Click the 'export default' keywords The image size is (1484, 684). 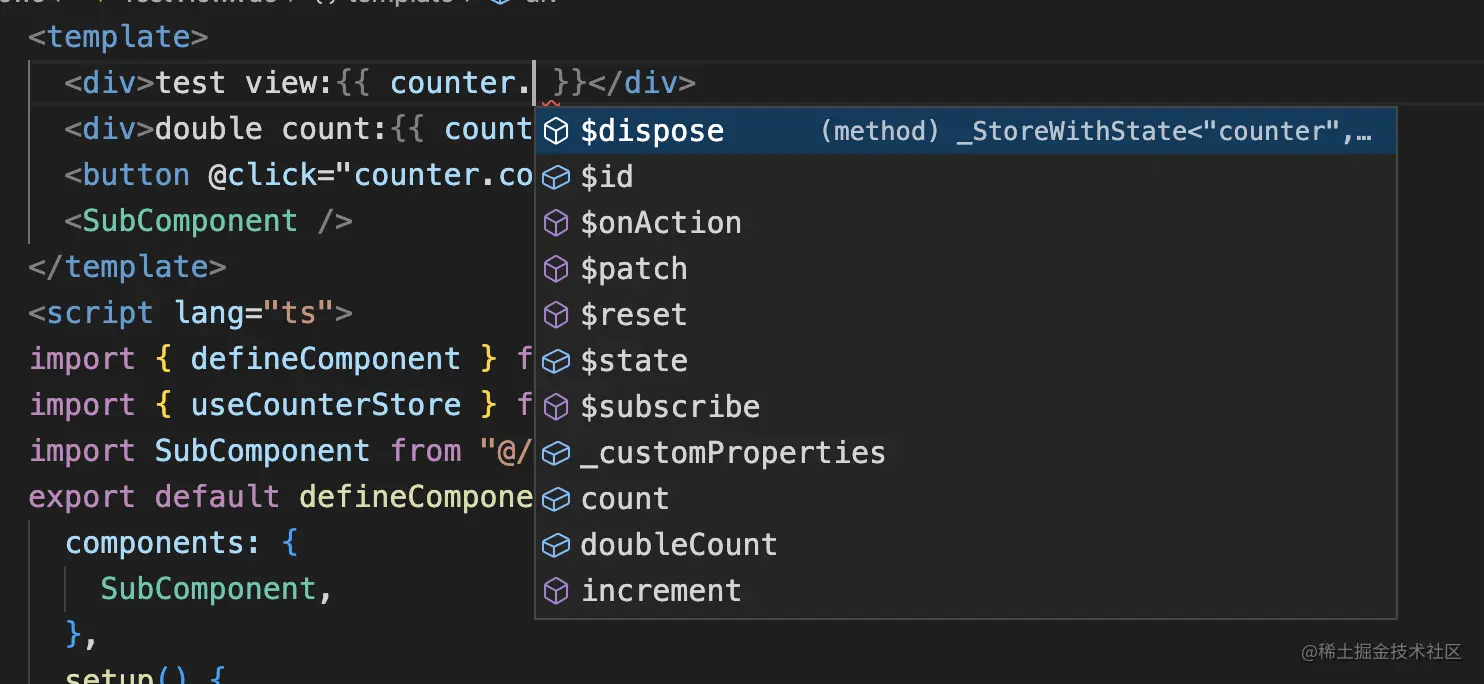point(154,497)
